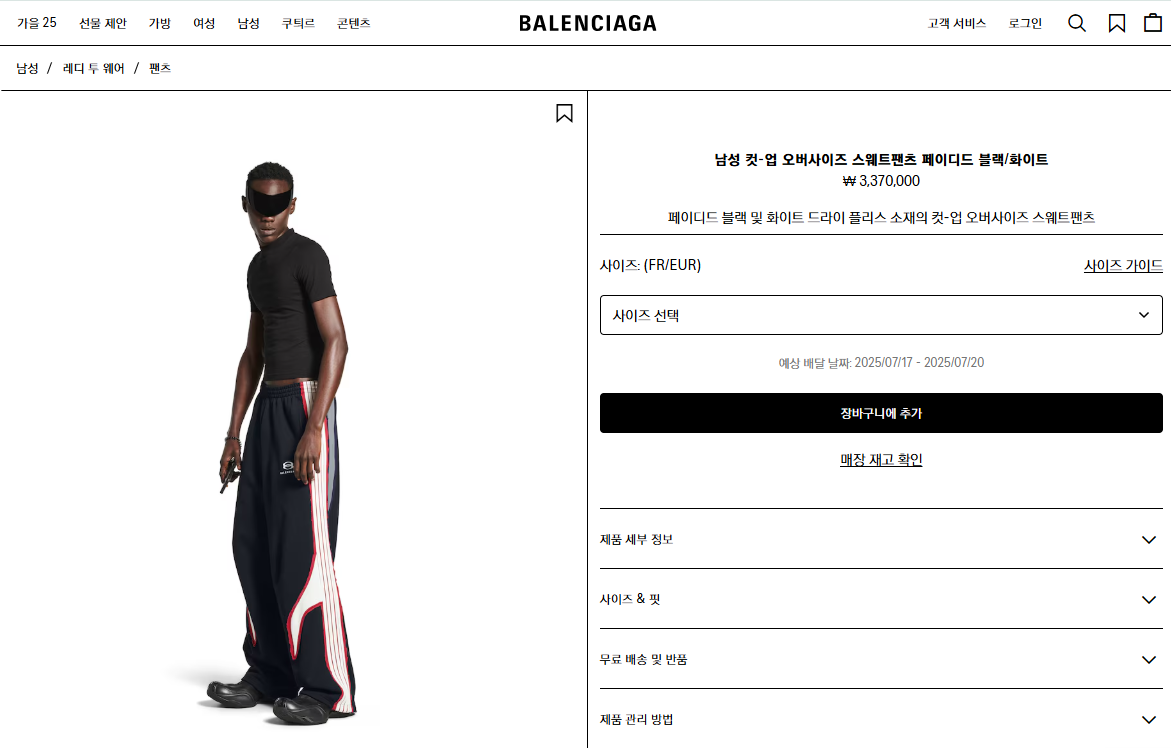Open the shopping bag icon
1171x748 pixels.
coord(1153,23)
